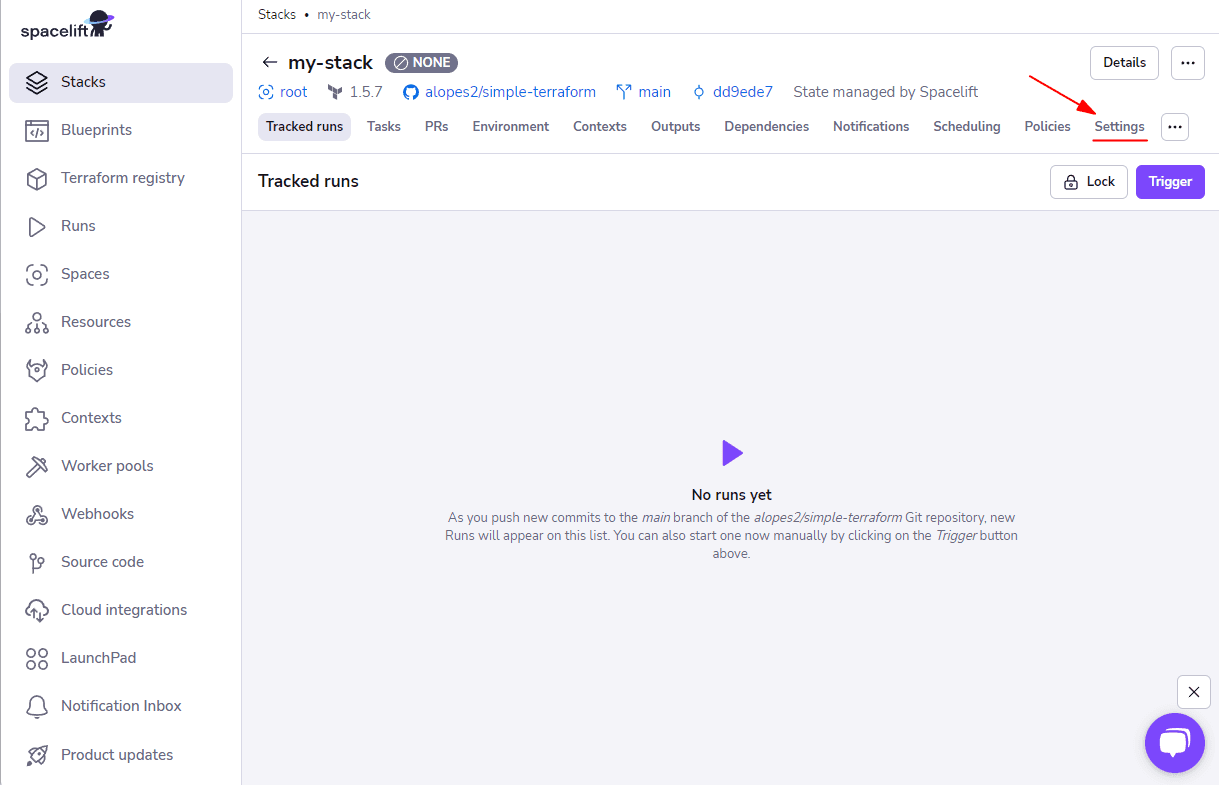Click the Stacks breadcrumb link
This screenshot has height=785, width=1219.
[277, 15]
